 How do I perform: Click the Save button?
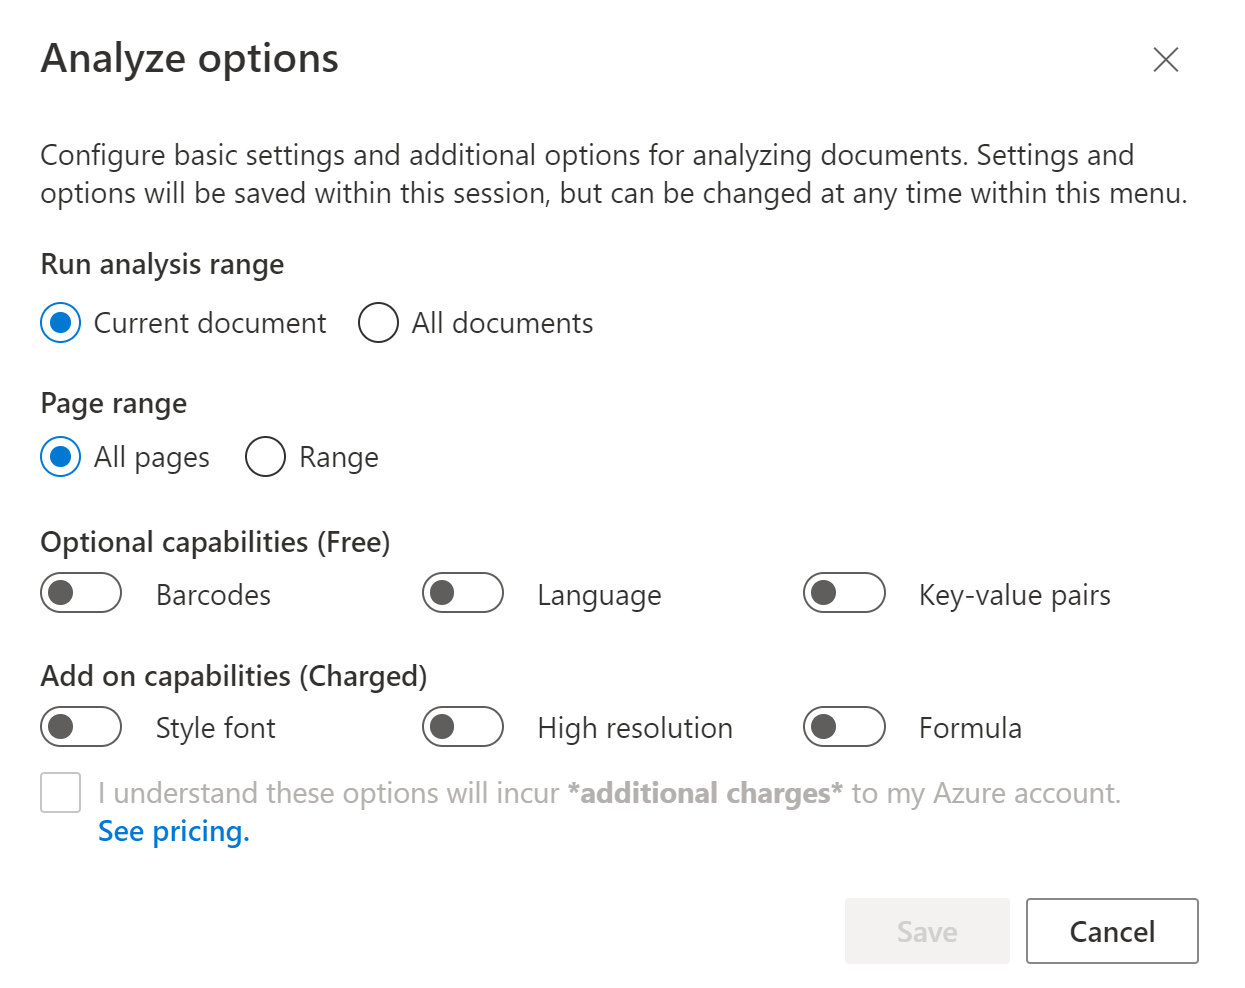(926, 931)
